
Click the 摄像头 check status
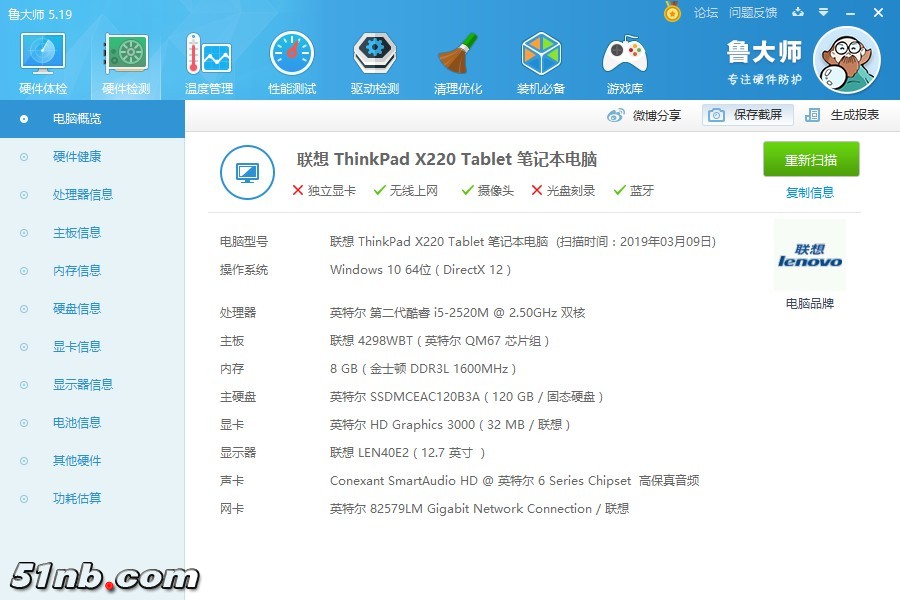coord(488,191)
